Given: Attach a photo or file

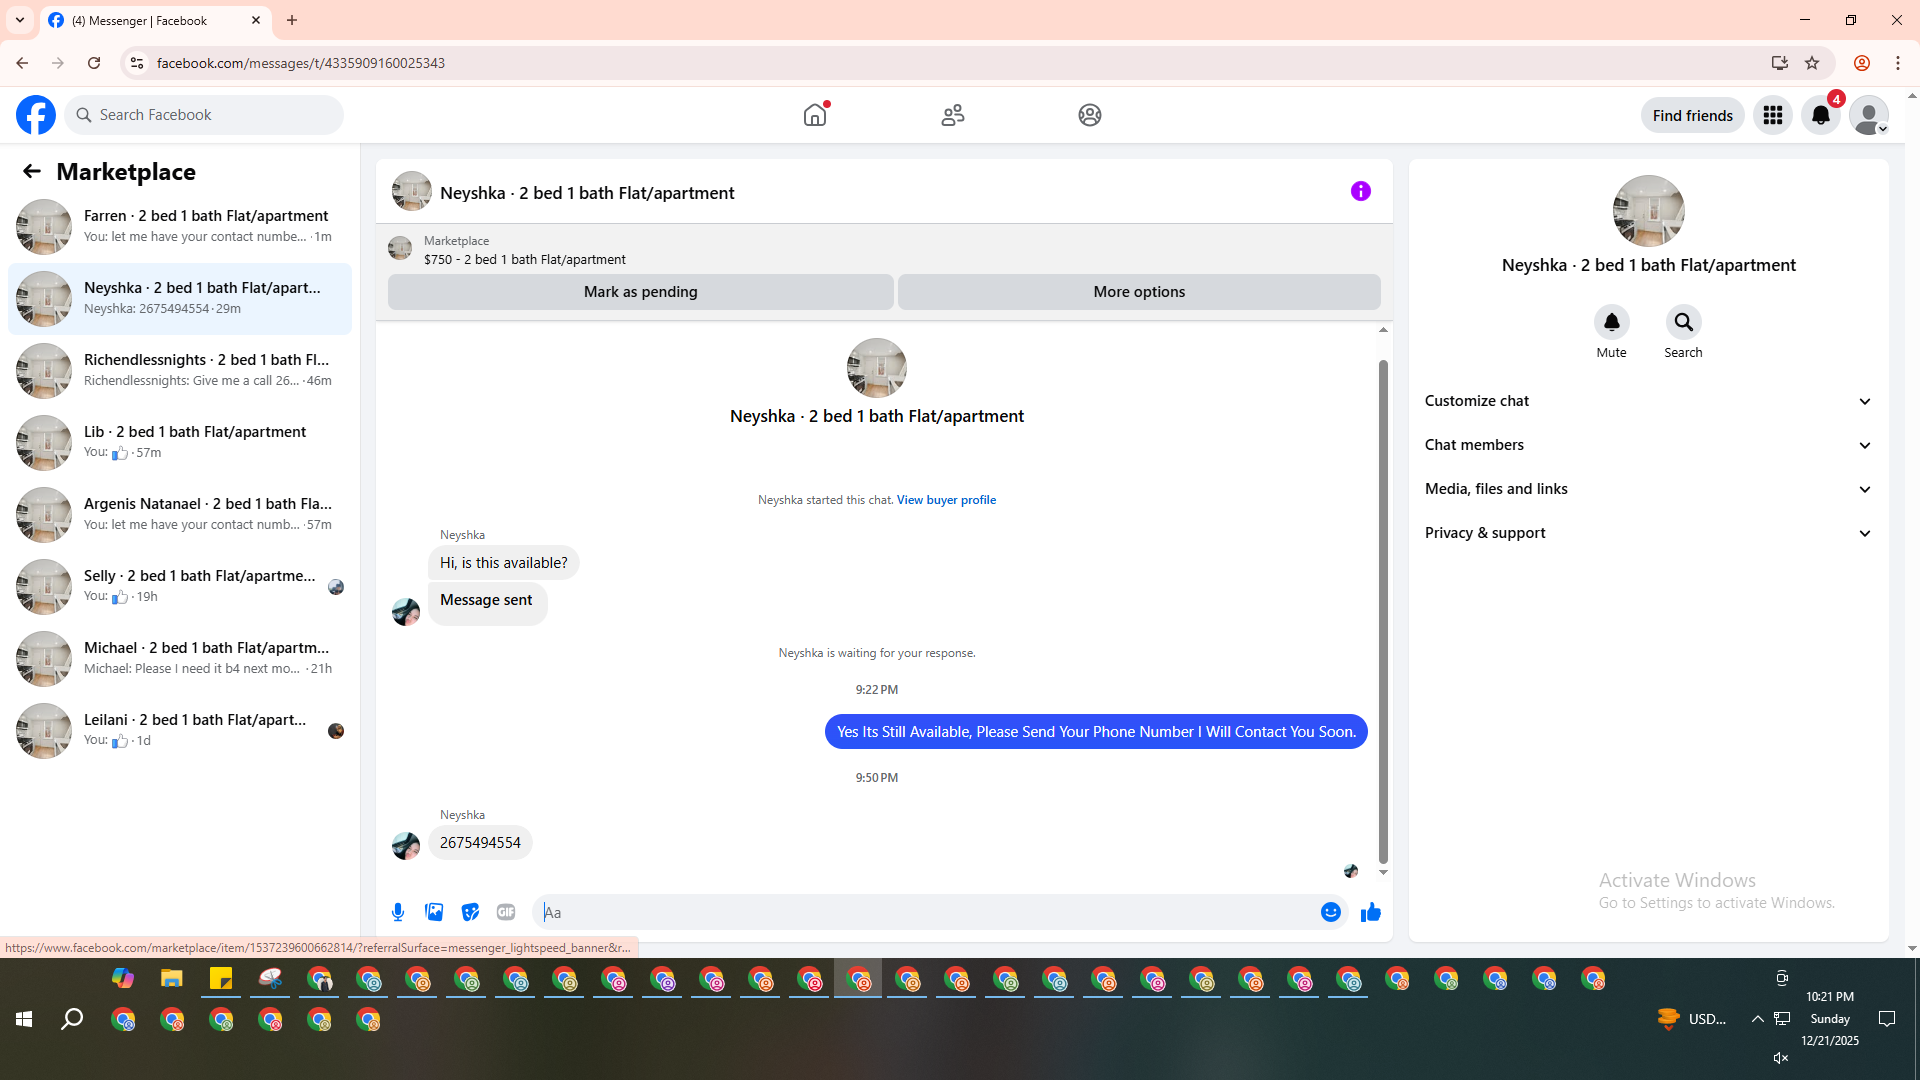Looking at the screenshot, I should click(x=434, y=912).
